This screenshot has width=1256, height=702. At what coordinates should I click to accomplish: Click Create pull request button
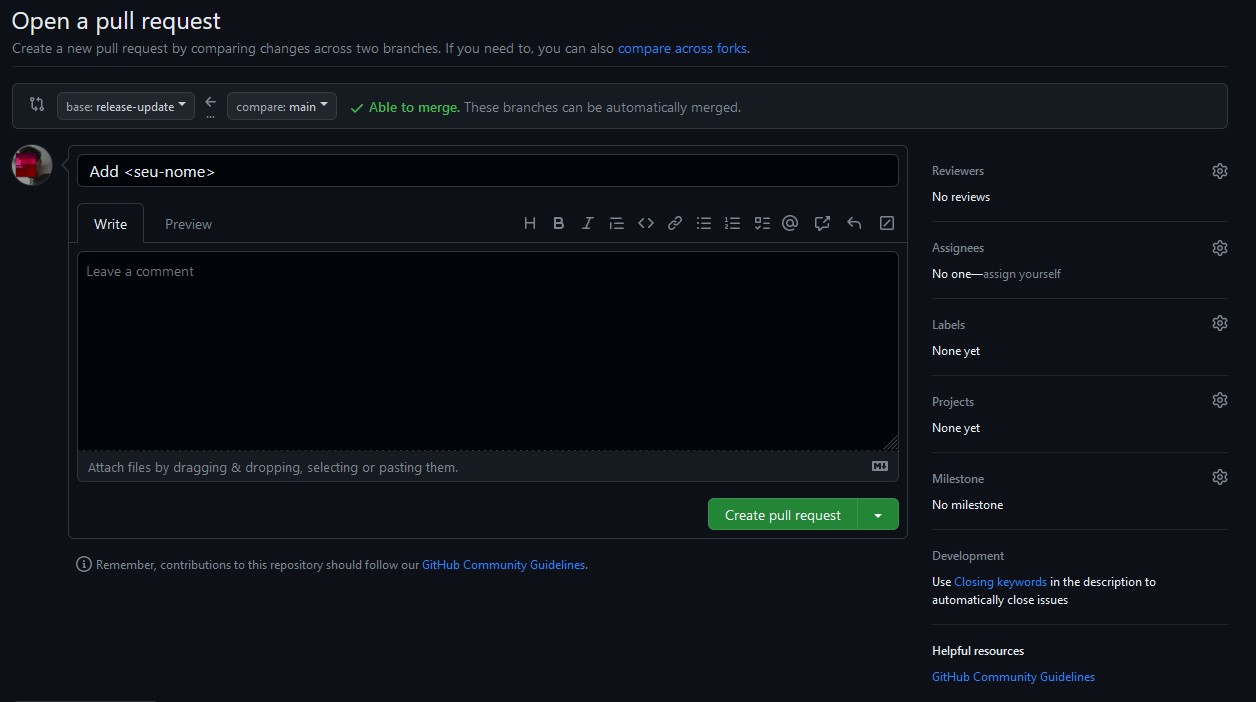tap(783, 515)
